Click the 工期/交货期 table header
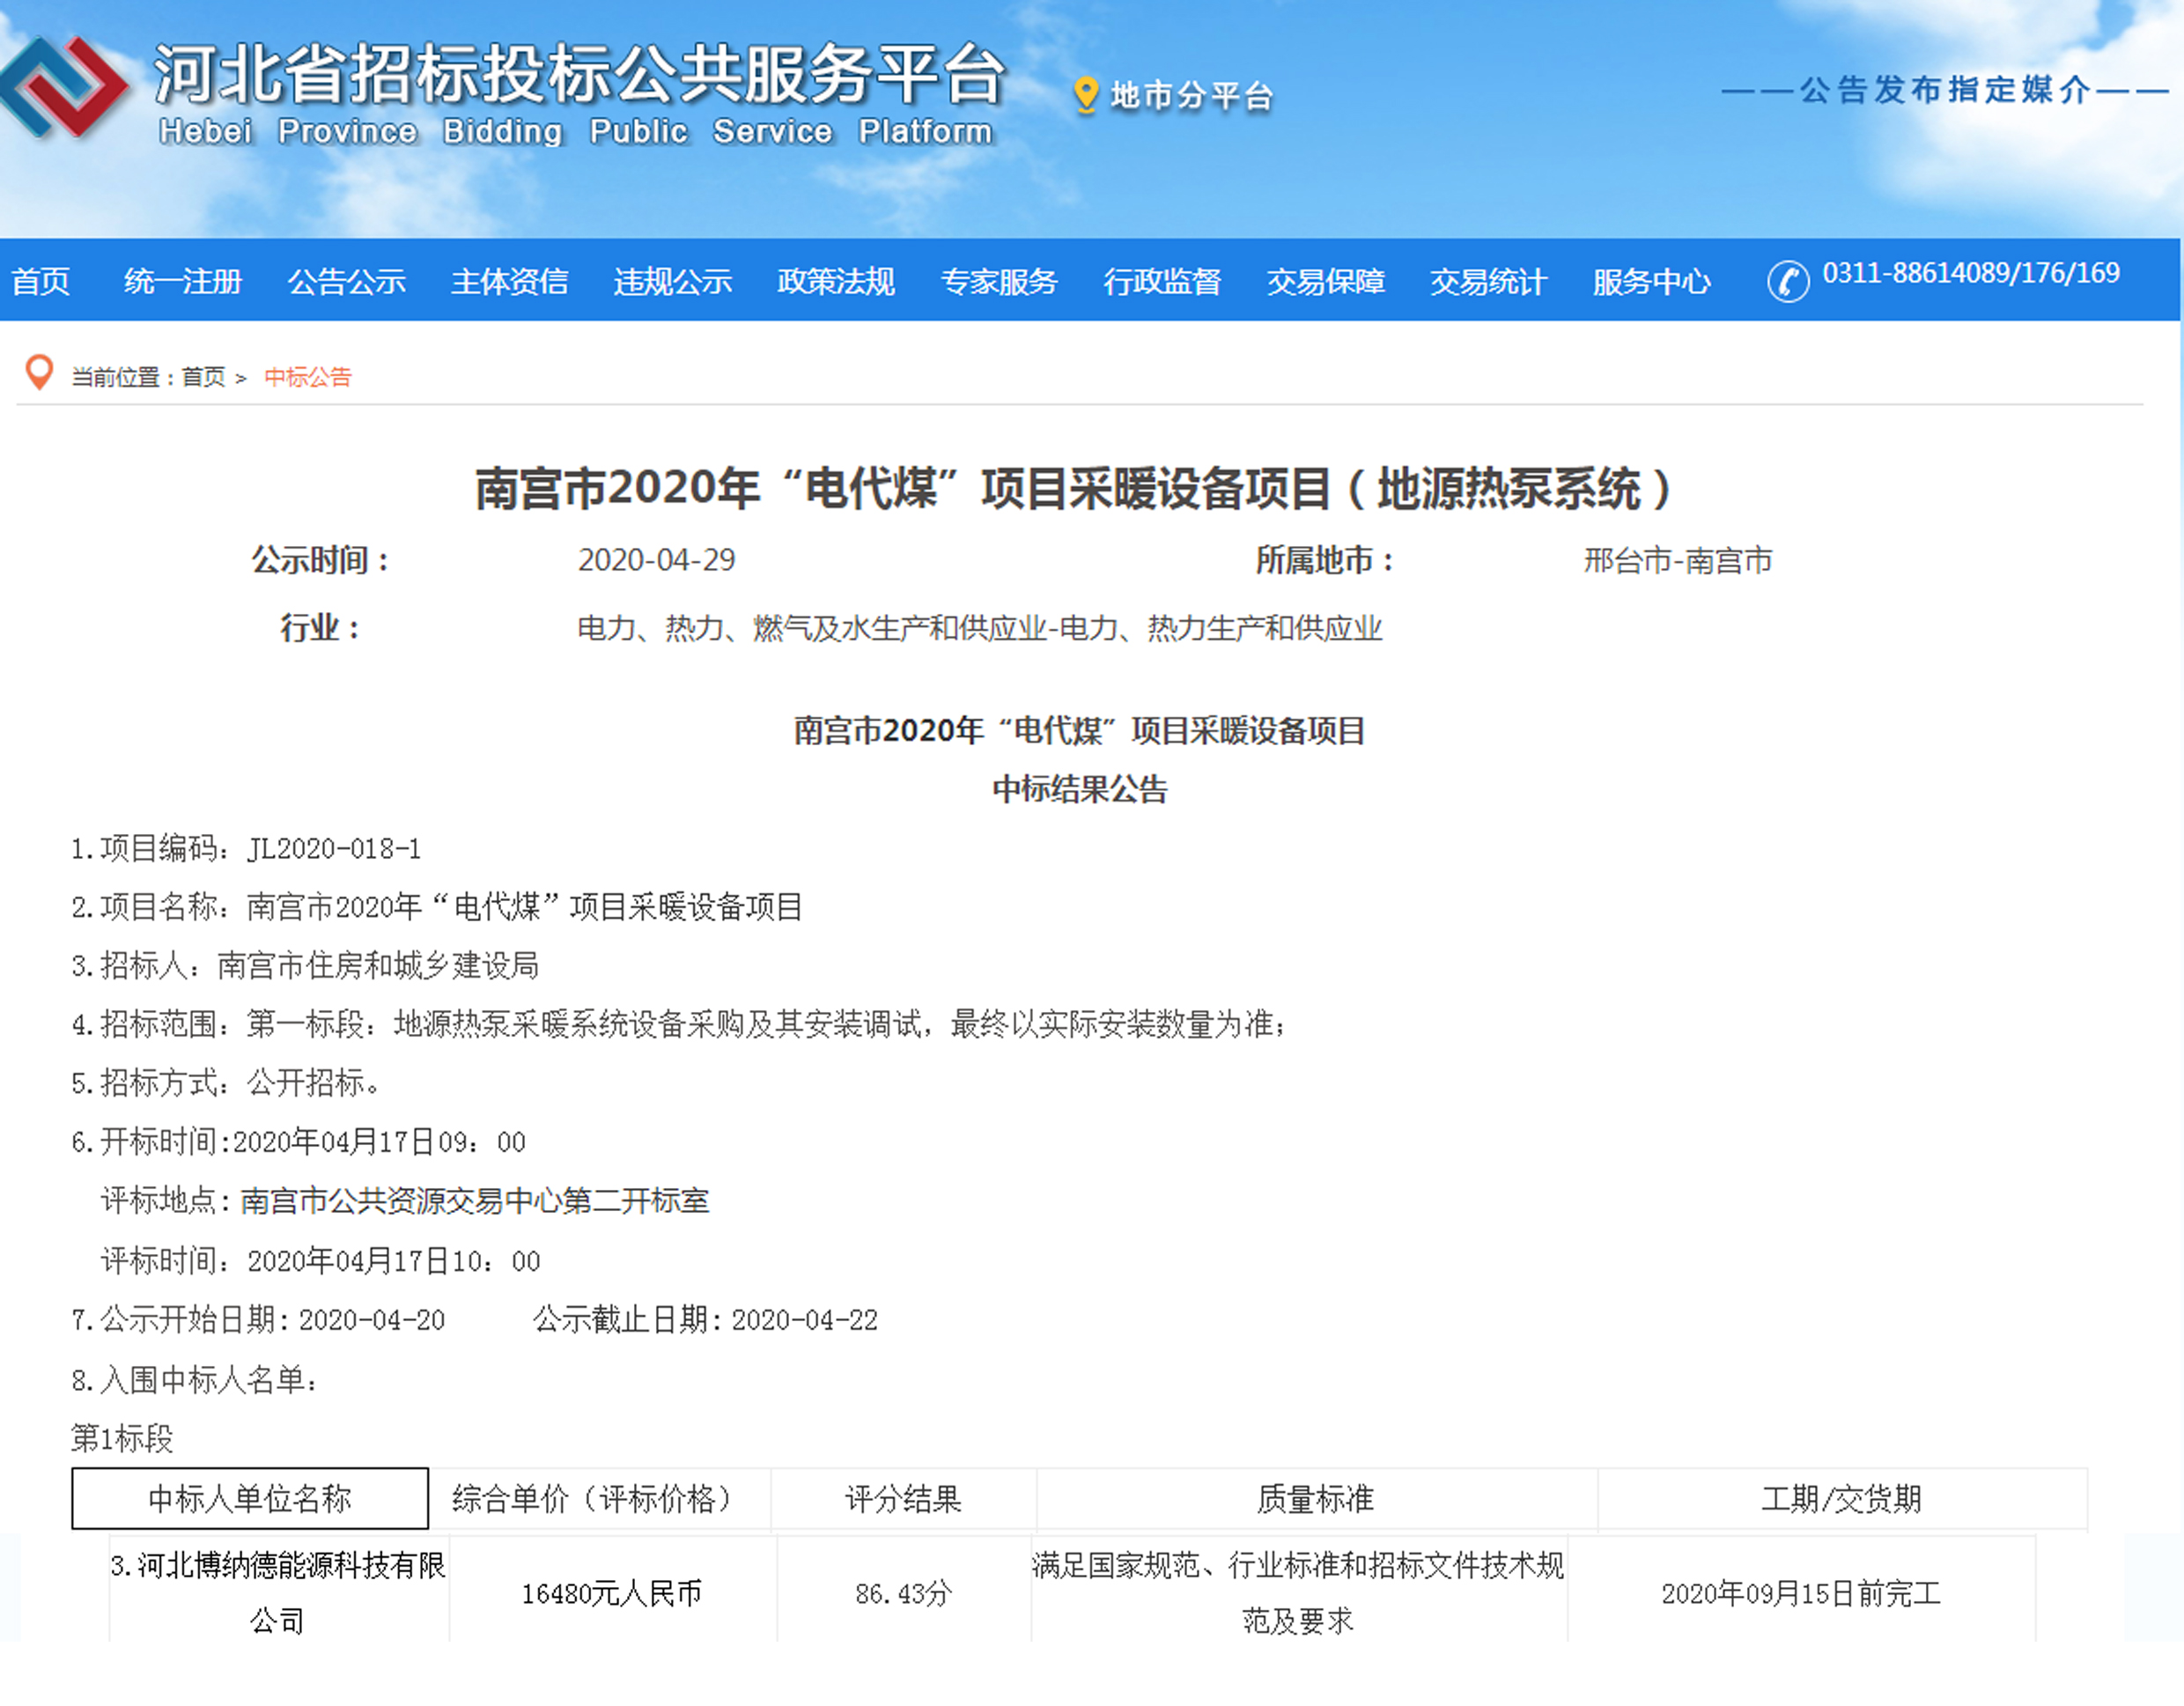 pos(1842,1499)
